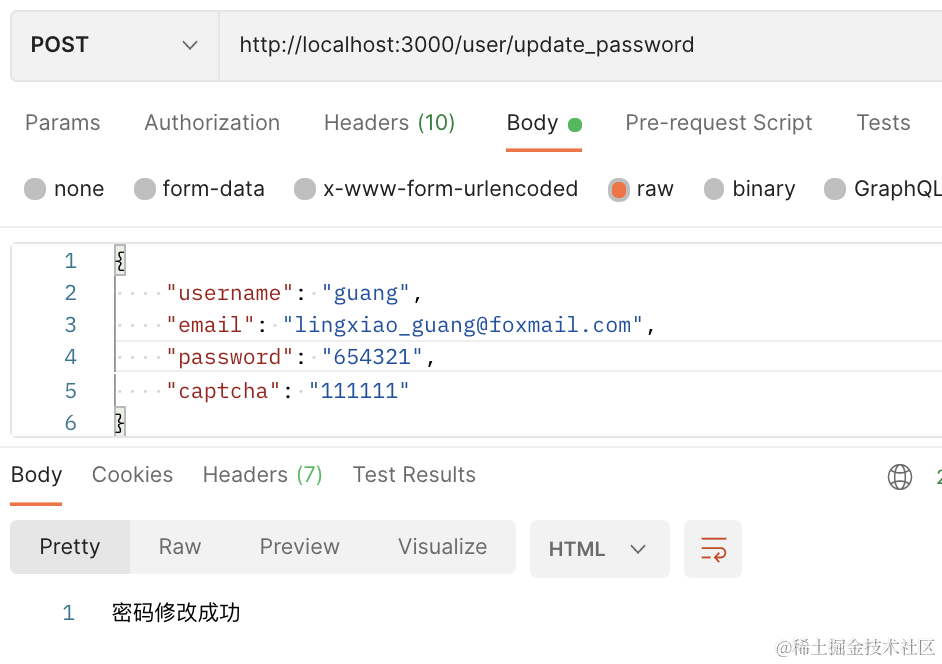Show the response Cookies tab
The image size is (942, 664).
(x=132, y=475)
